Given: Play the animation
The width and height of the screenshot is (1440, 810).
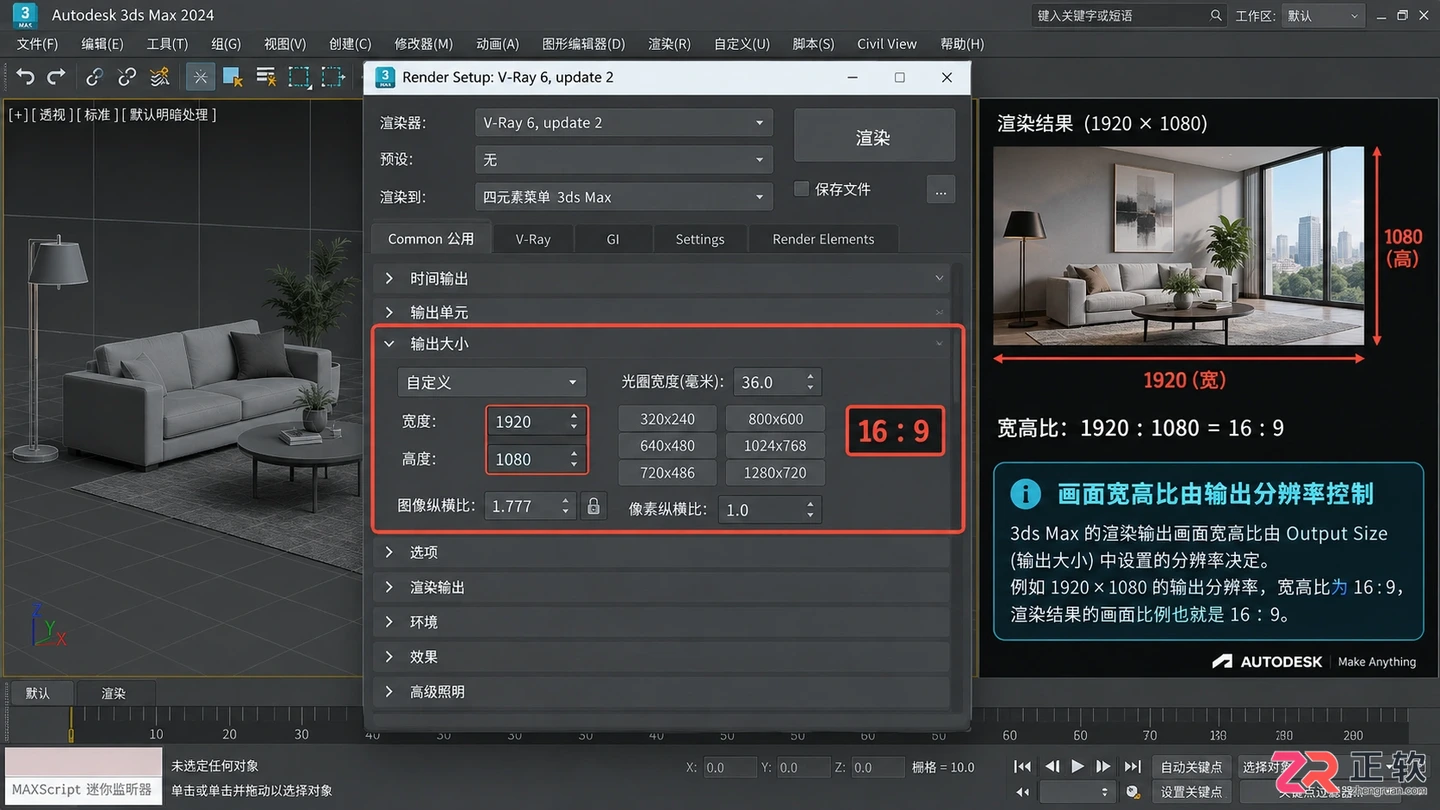Looking at the screenshot, I should 1077,766.
